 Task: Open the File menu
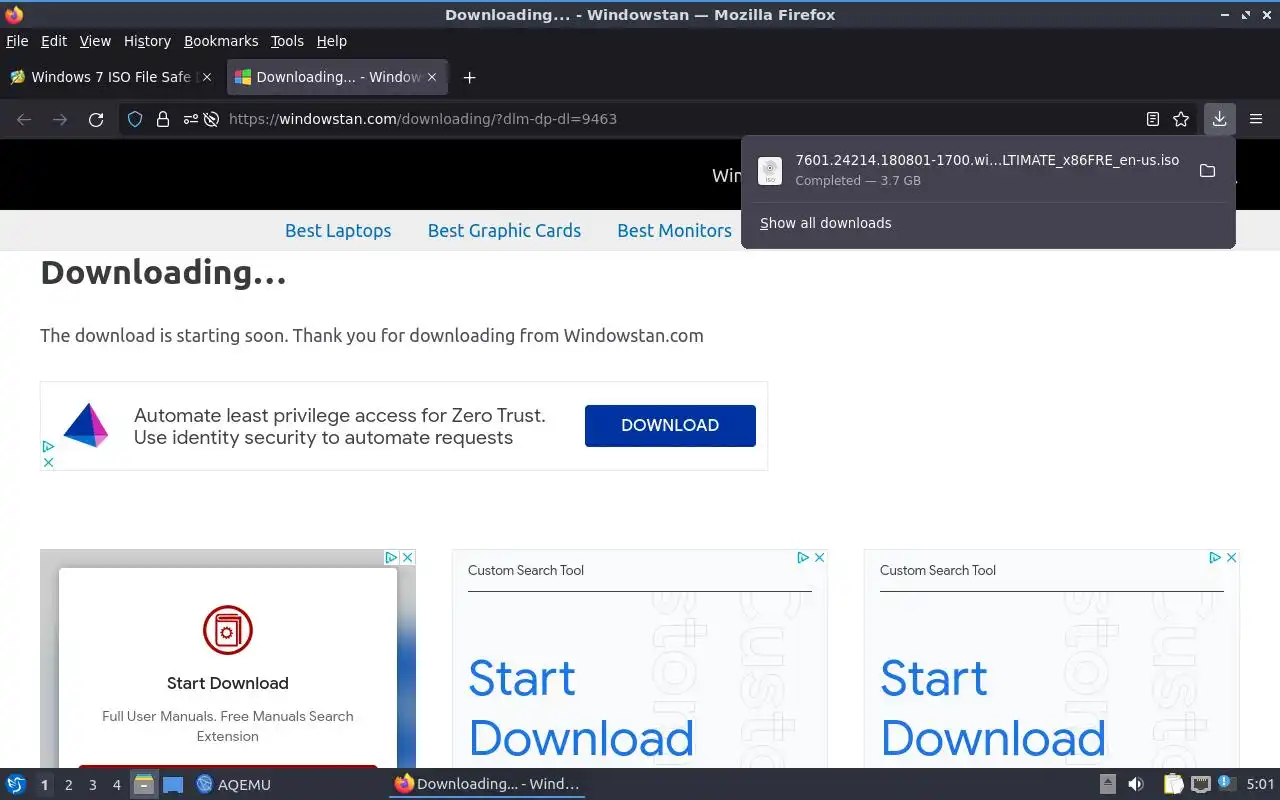tap(17, 41)
